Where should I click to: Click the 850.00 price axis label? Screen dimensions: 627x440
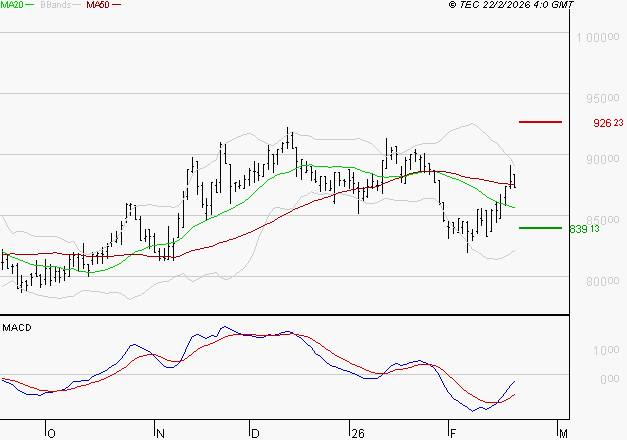(x=603, y=220)
